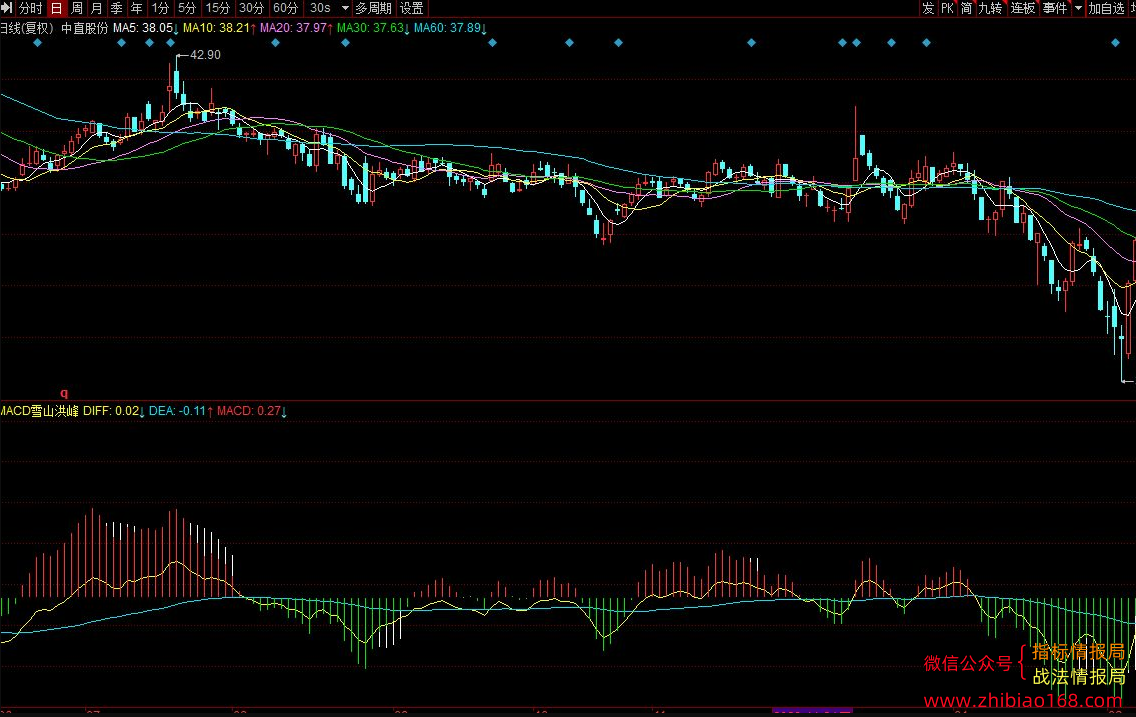Click the skip-to-end arrow icon
Image resolution: width=1136 pixels, height=717 pixels.
(x=7, y=8)
